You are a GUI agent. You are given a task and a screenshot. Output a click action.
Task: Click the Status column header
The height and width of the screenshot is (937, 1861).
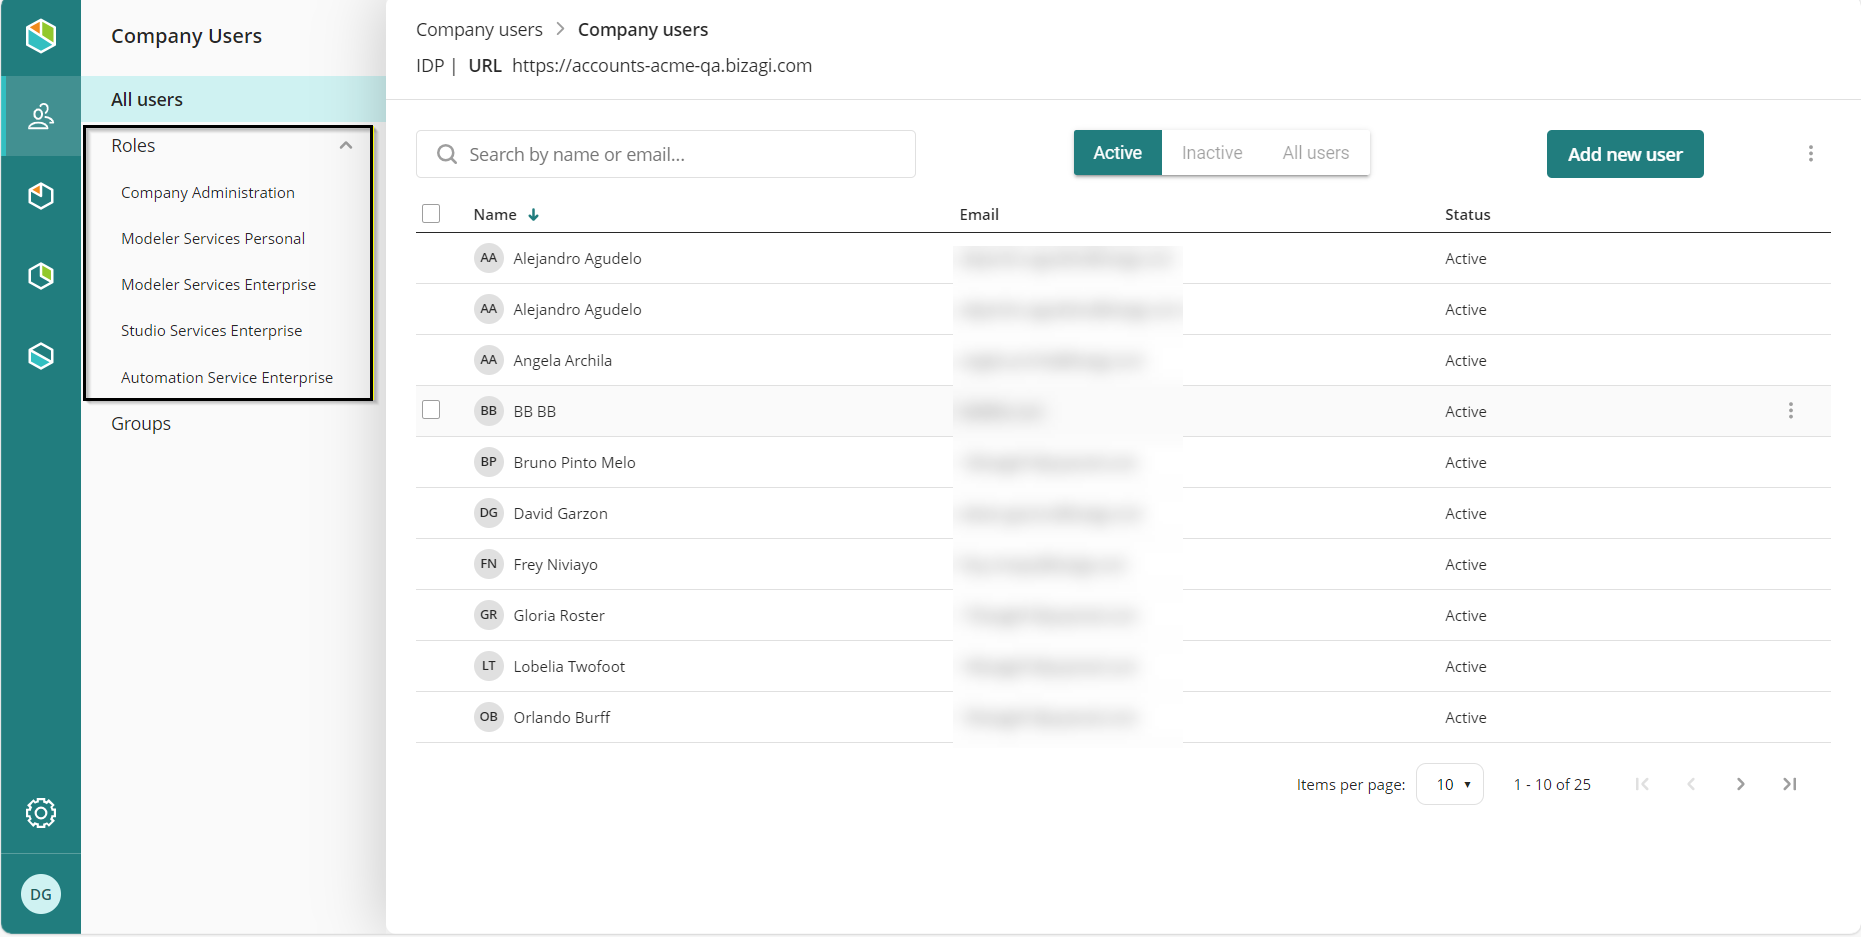(1467, 215)
